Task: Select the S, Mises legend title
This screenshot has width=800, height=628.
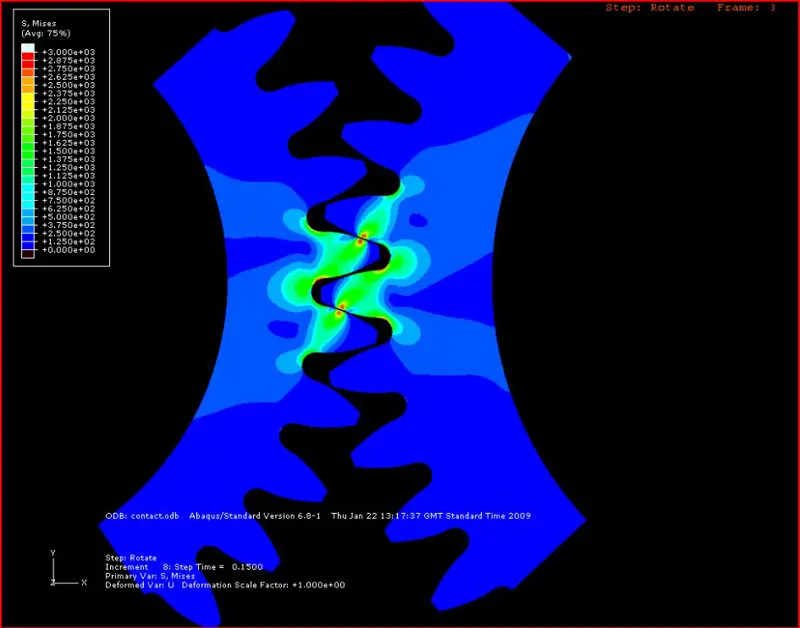Action: tap(41, 23)
